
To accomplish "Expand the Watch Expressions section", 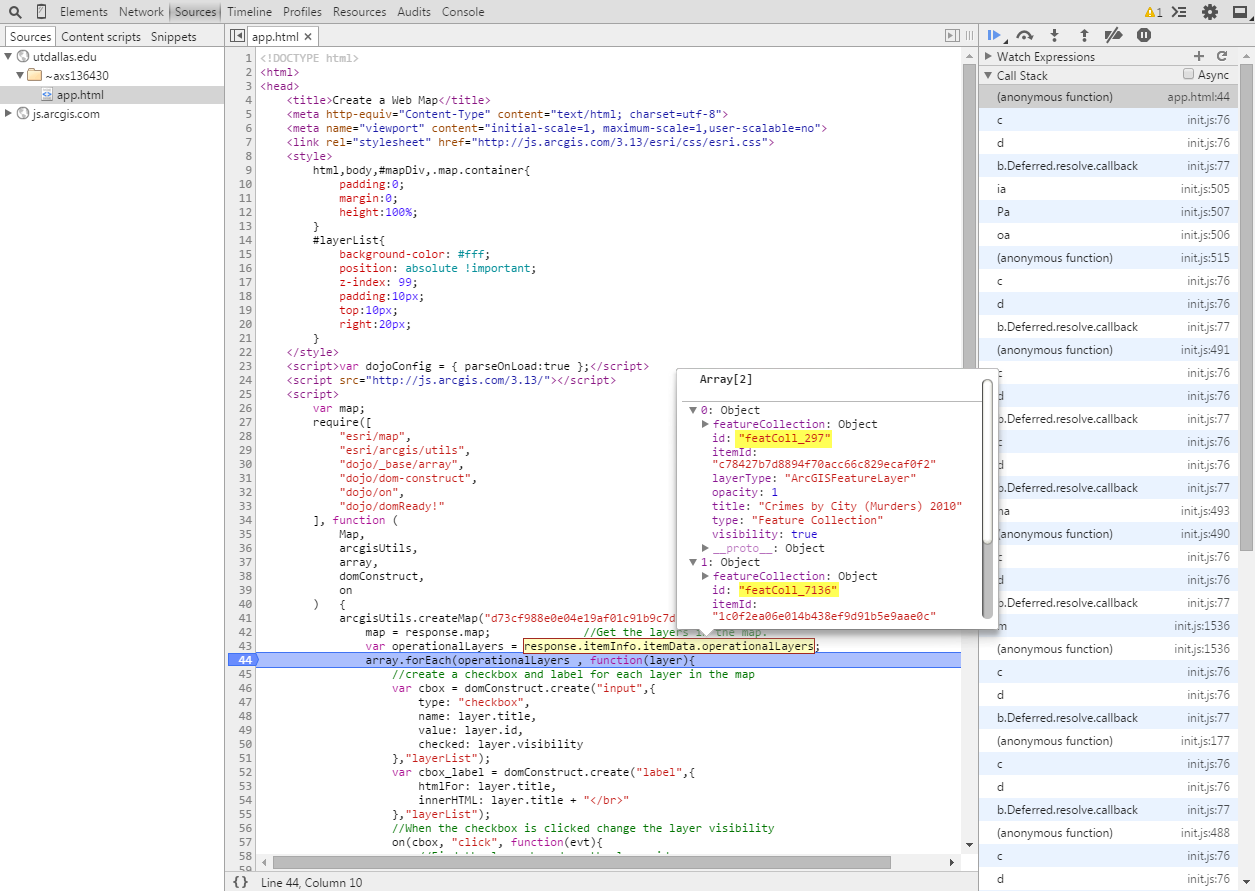I will (x=989, y=57).
